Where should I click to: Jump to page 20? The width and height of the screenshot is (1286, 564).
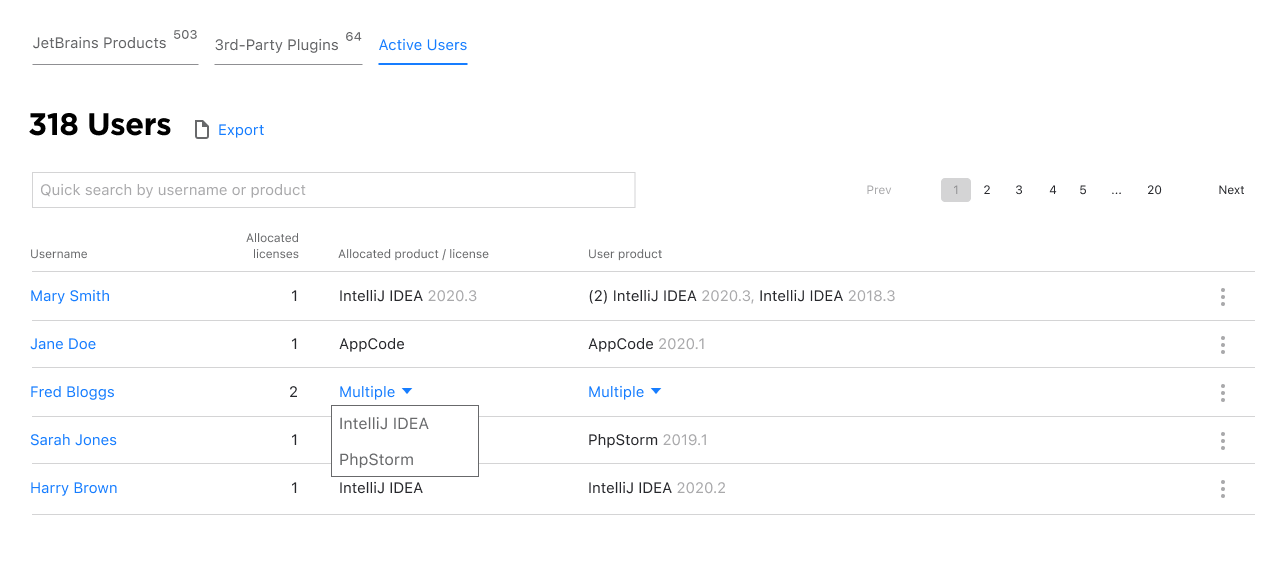point(1154,190)
